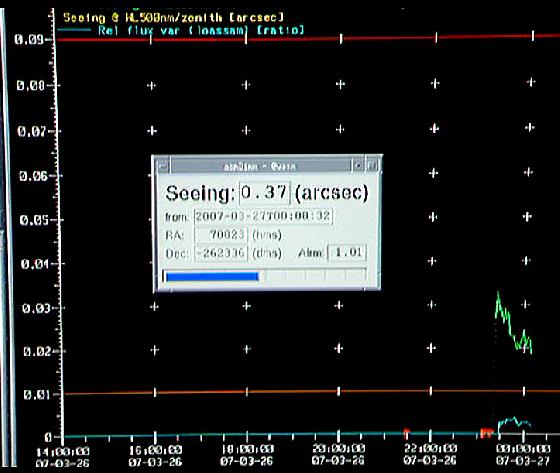560x473 pixels.
Task: Select the Airmass field showing 1.01
Action: point(347,253)
